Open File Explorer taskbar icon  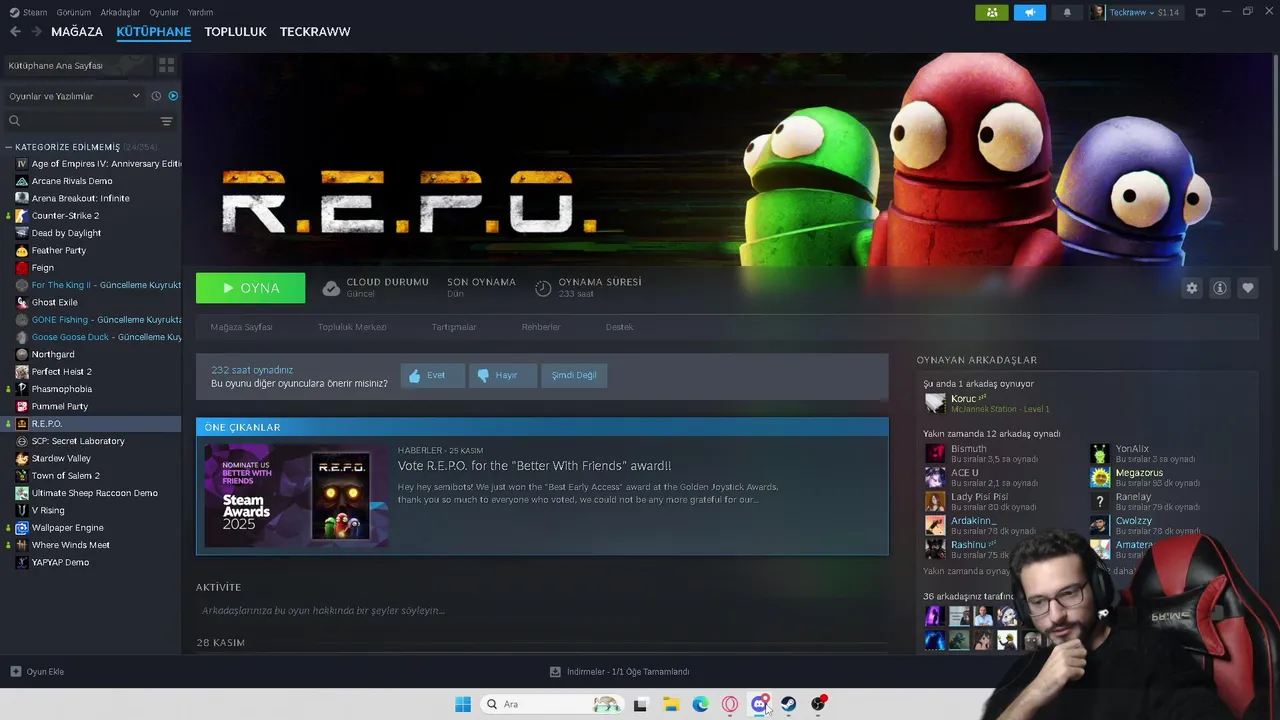[671, 704]
